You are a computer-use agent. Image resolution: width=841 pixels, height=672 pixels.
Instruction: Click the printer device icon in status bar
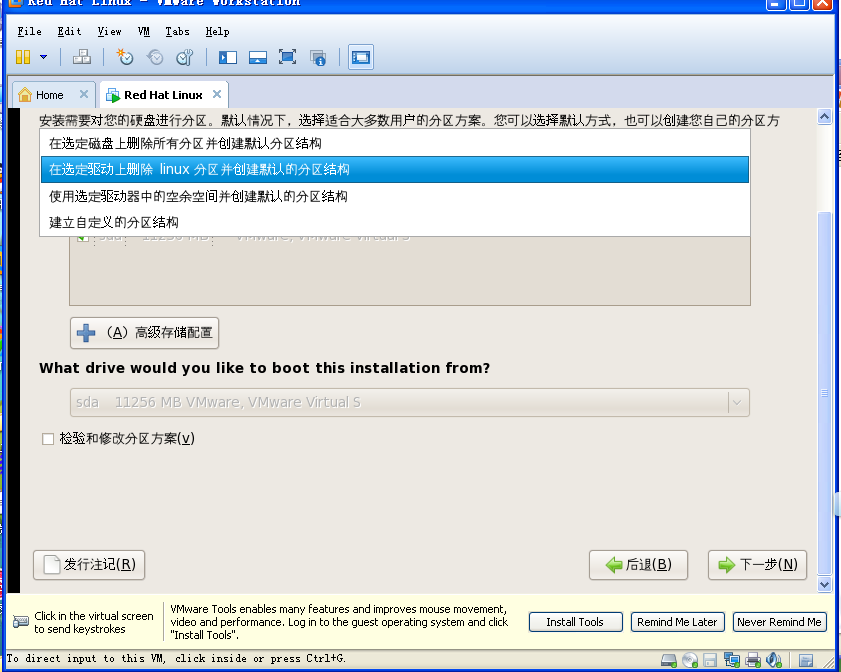click(752, 660)
